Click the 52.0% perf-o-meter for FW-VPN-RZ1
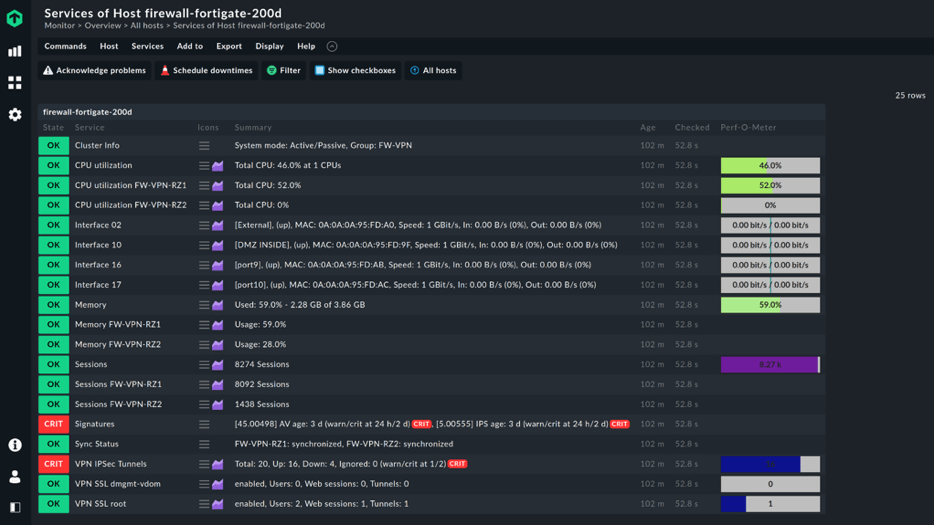The width and height of the screenshot is (934, 525). pyautogui.click(x=770, y=185)
